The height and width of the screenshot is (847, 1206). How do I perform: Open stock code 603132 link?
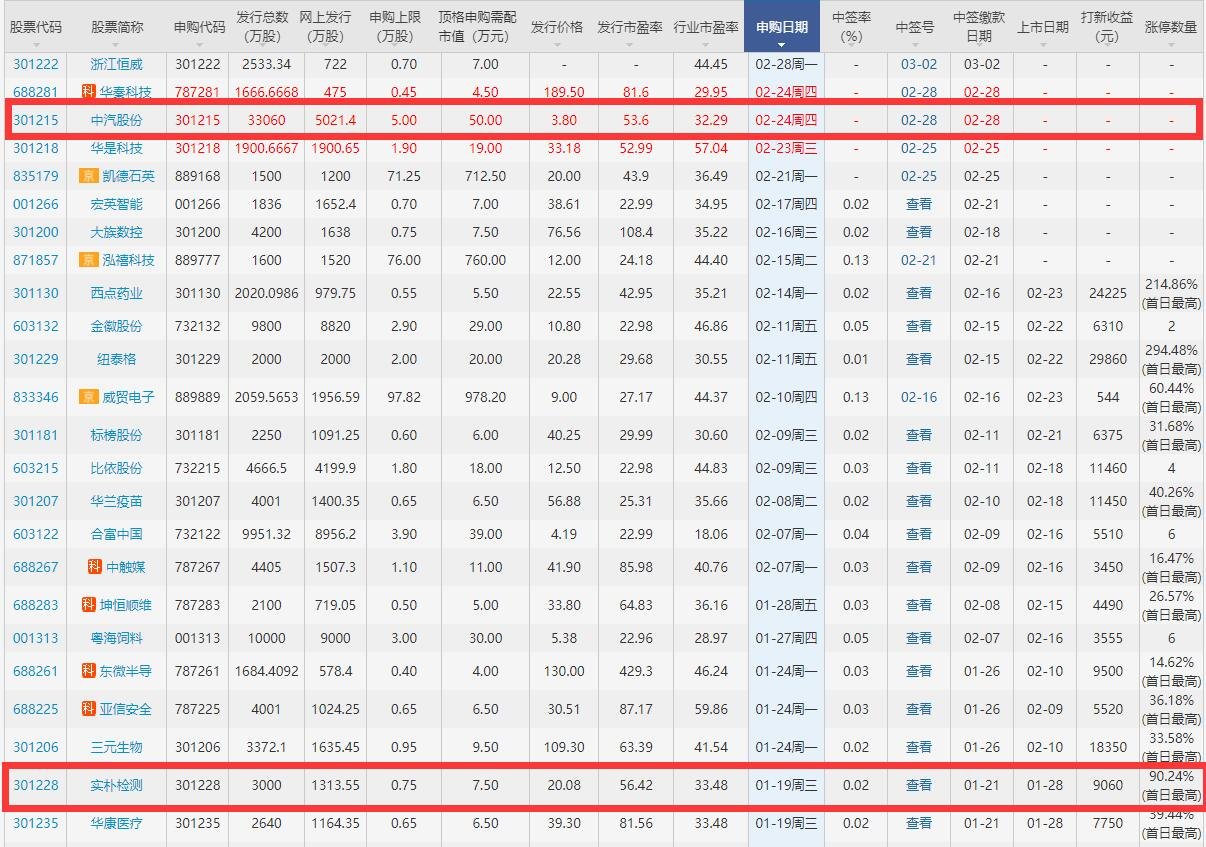(x=35, y=326)
